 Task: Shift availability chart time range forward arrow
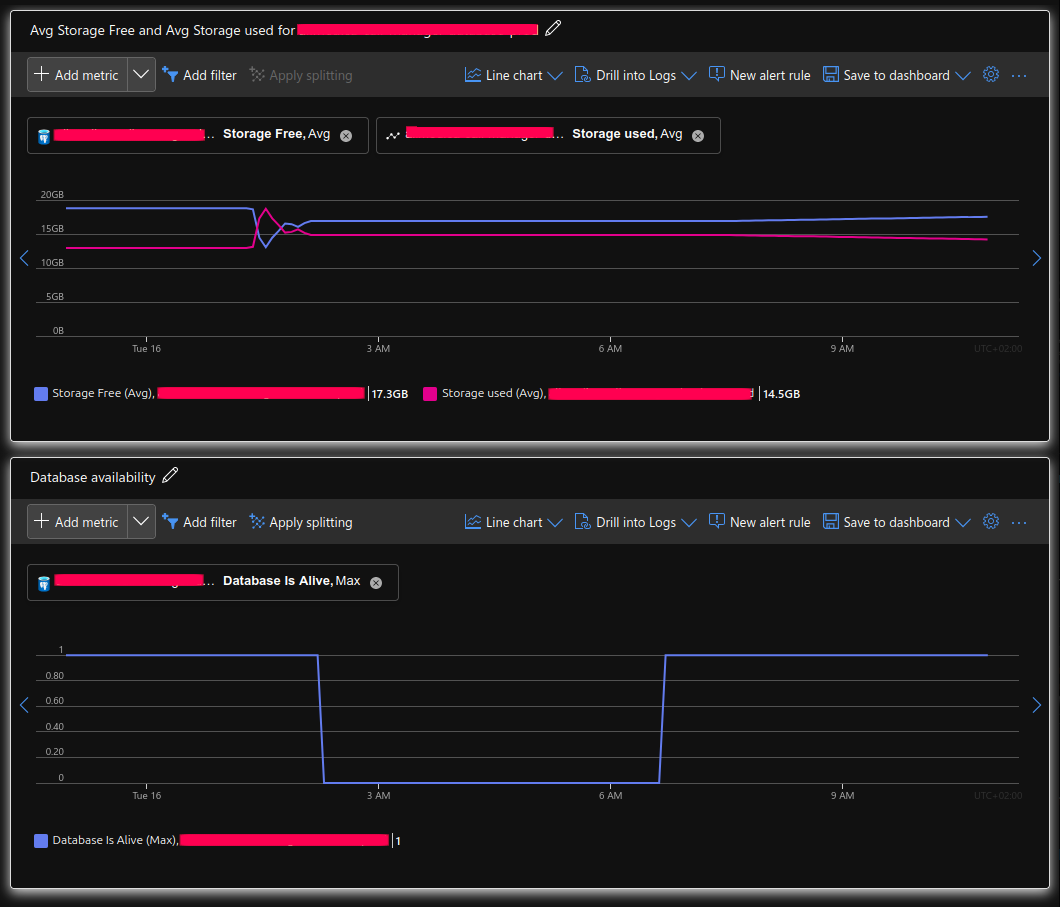pos(1036,705)
